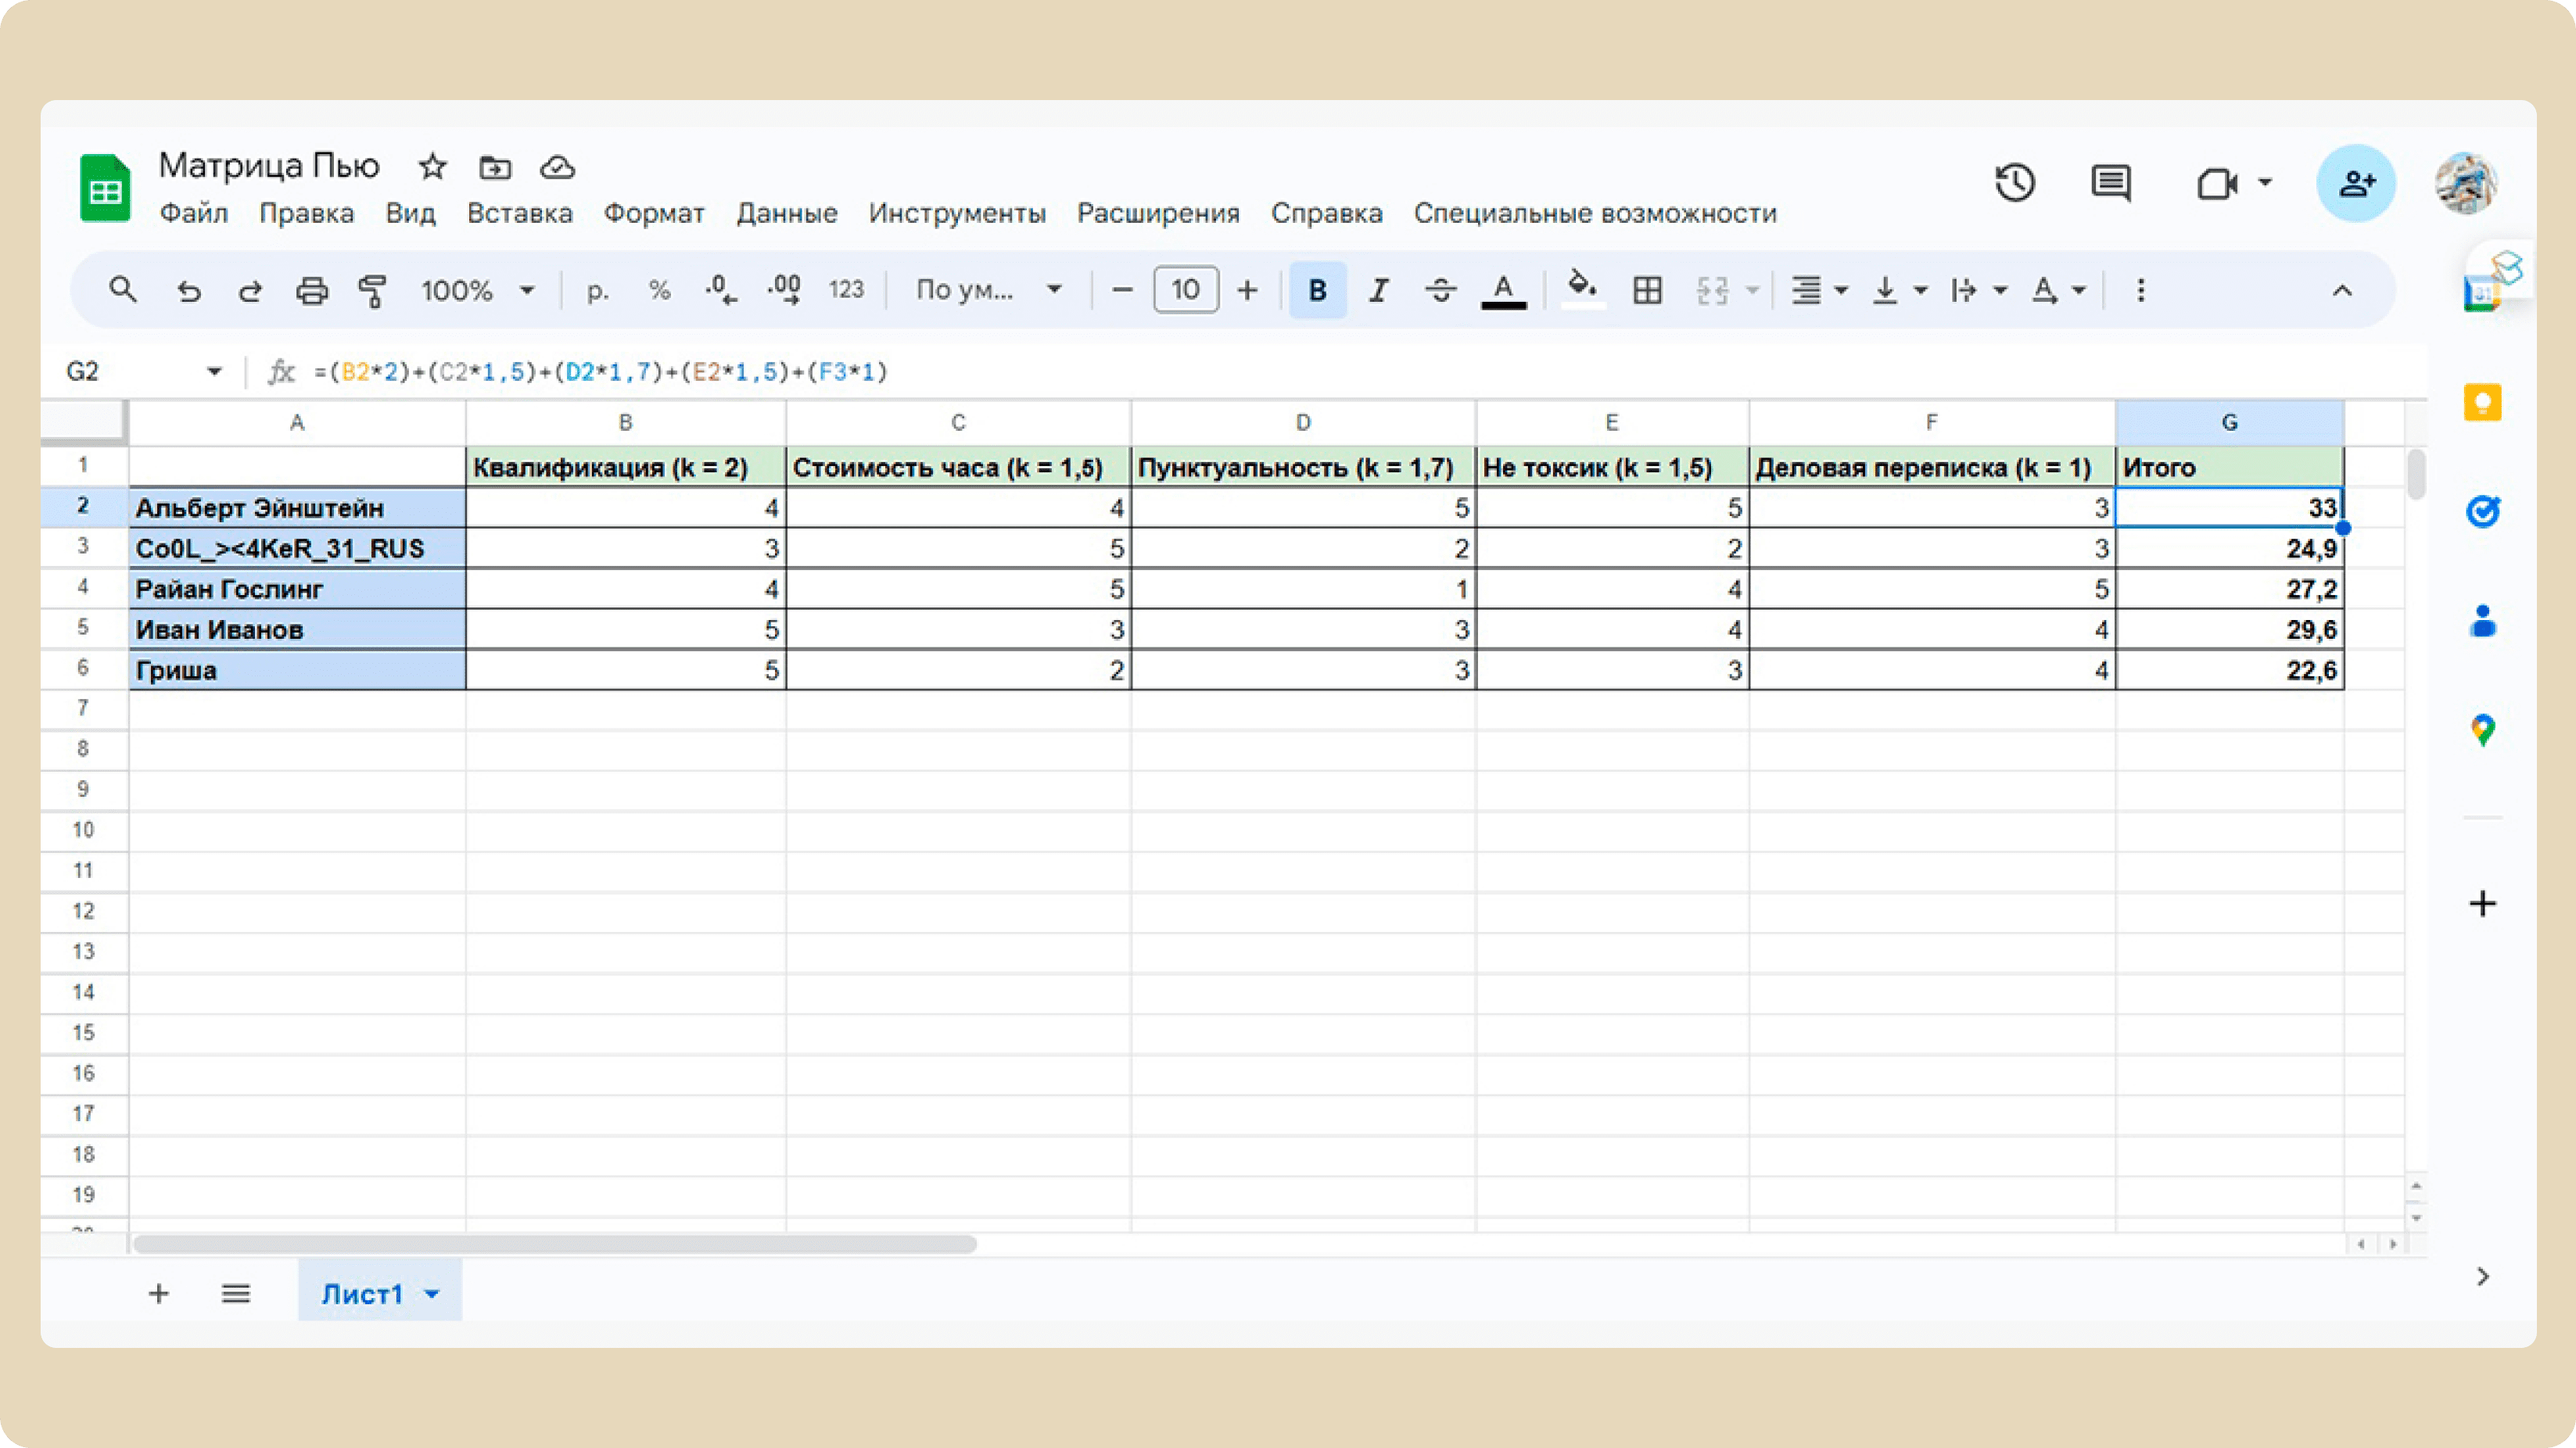The width and height of the screenshot is (2576, 1448).
Task: Format as currency (р.)
Action: [597, 291]
